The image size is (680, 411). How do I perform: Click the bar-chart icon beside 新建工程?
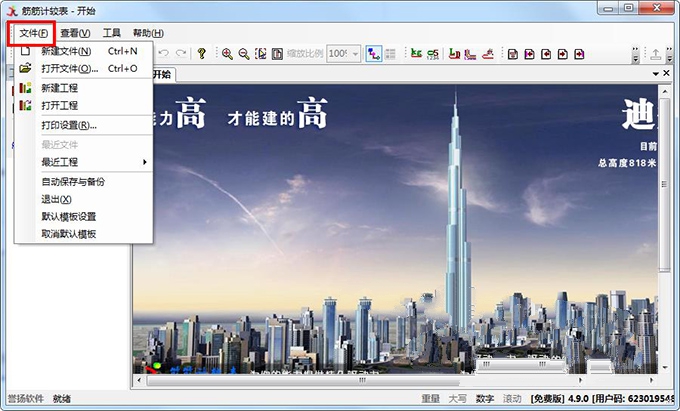(25, 88)
